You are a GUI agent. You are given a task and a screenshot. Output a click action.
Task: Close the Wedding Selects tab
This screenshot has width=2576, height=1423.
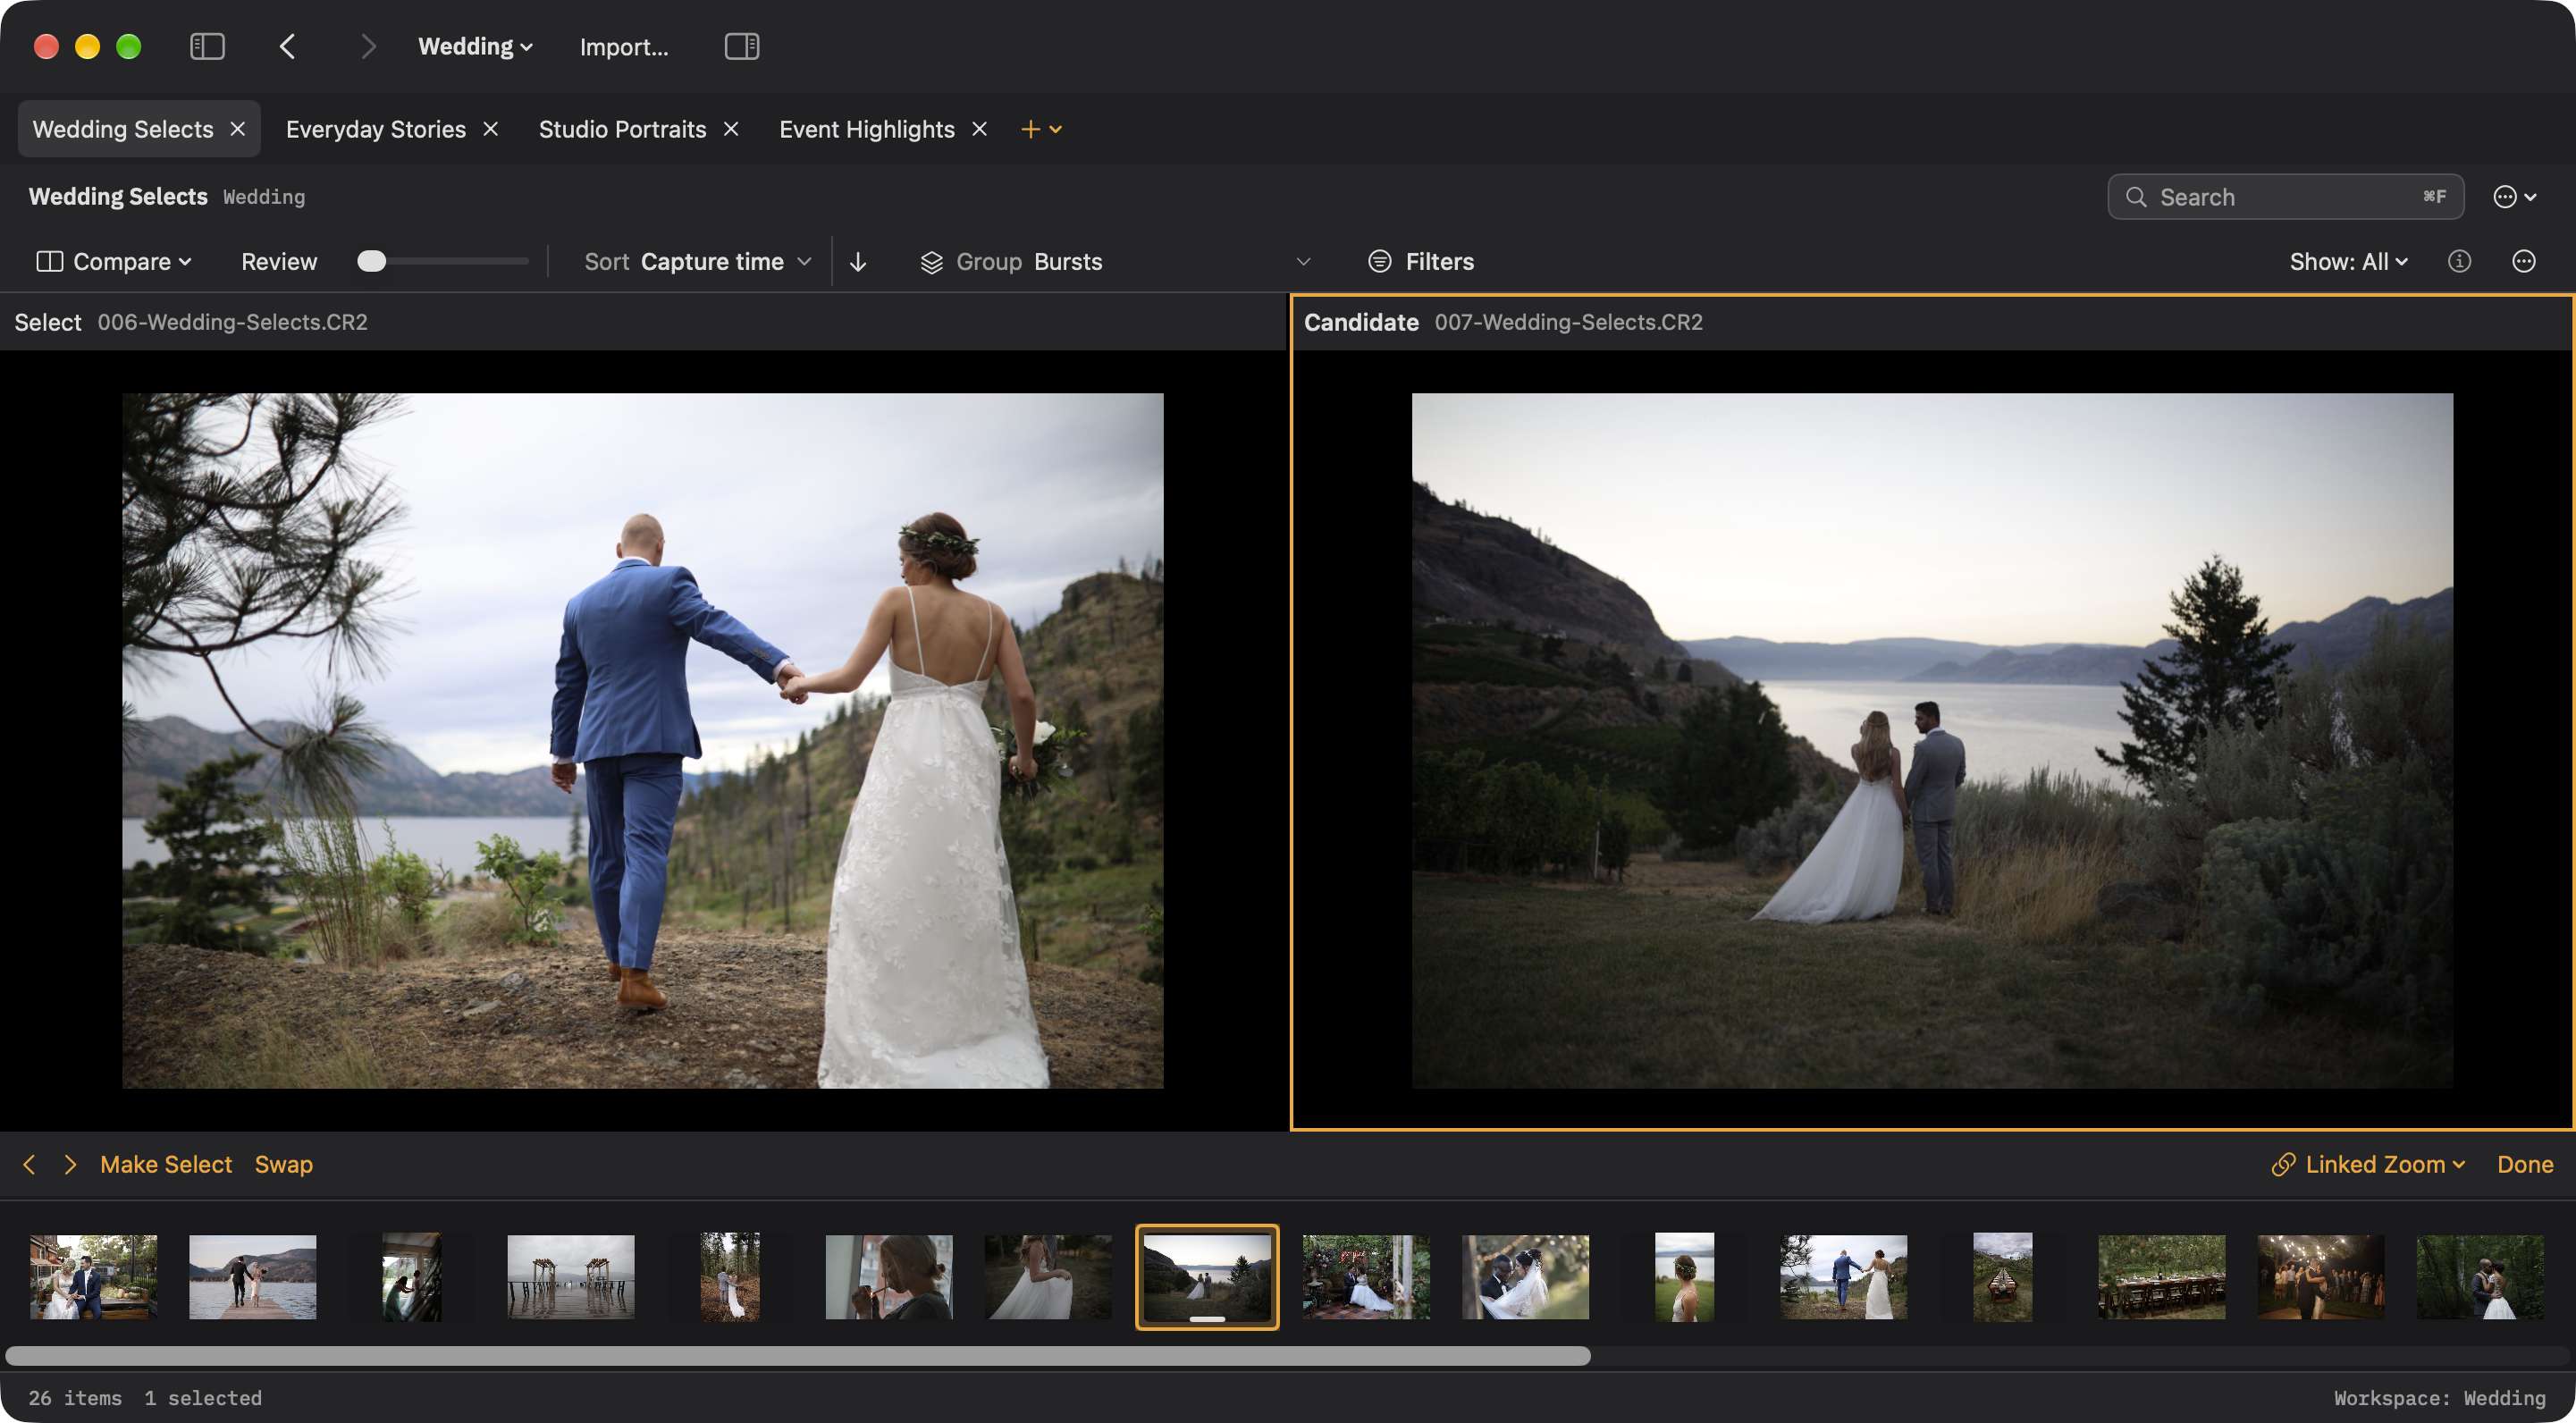[238, 129]
